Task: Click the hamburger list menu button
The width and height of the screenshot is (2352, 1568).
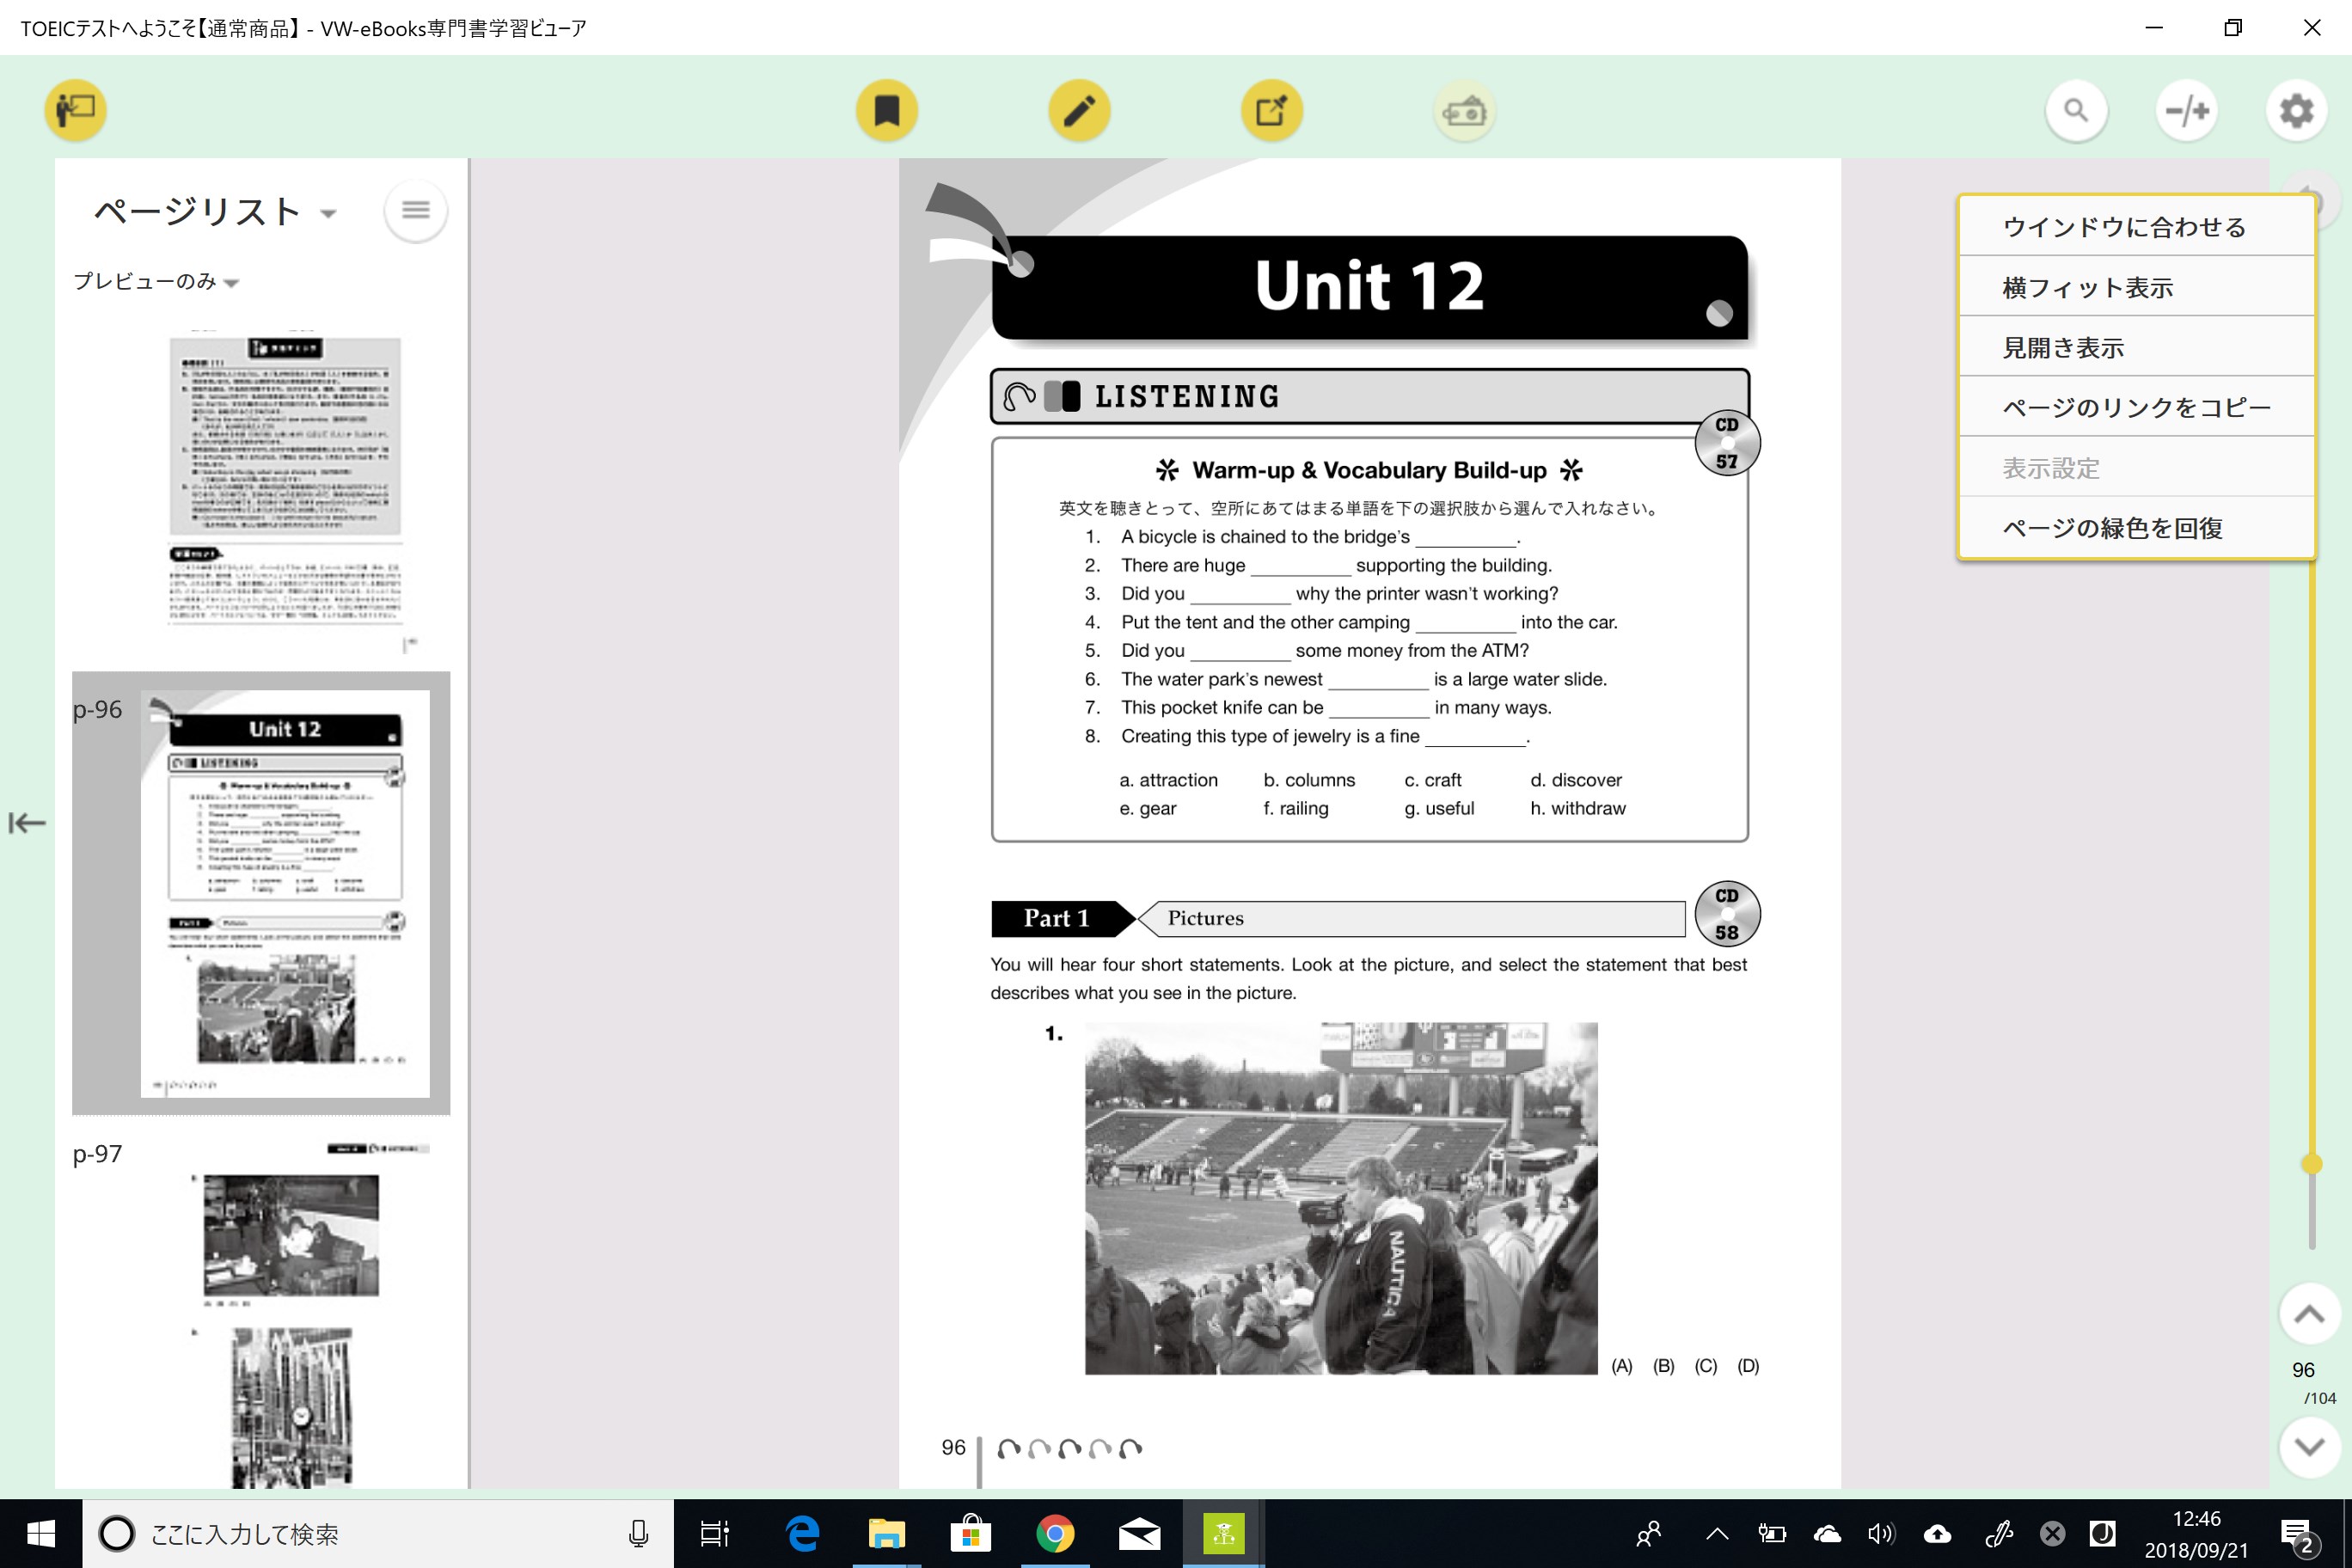Action: [415, 210]
